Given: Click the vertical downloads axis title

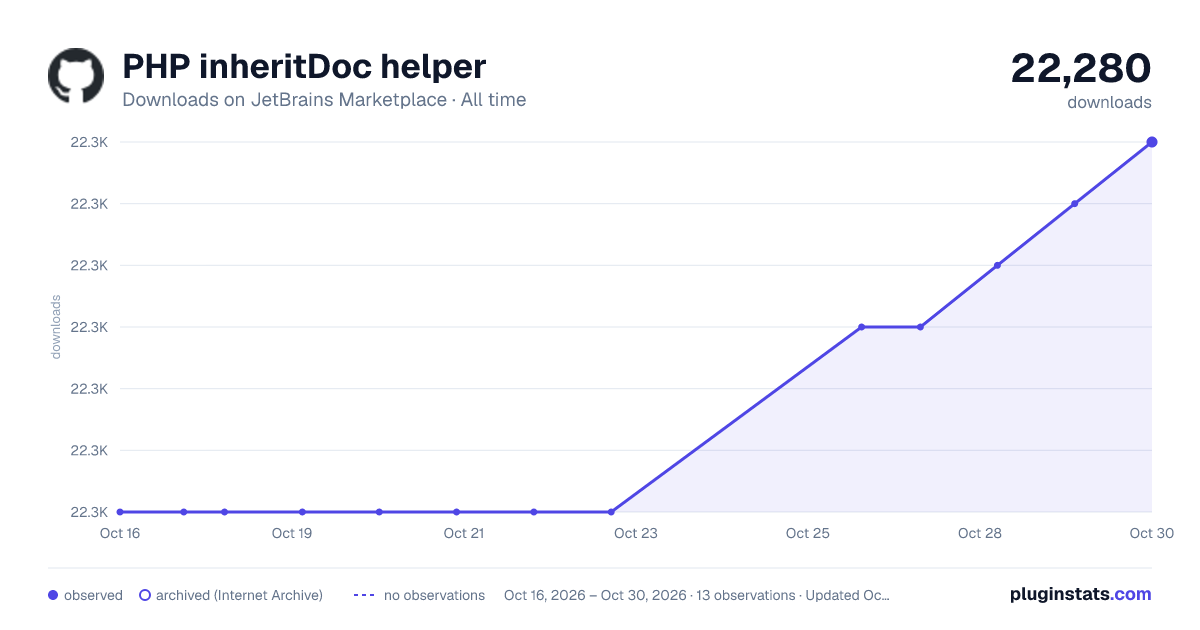Looking at the screenshot, I should 56,327.
